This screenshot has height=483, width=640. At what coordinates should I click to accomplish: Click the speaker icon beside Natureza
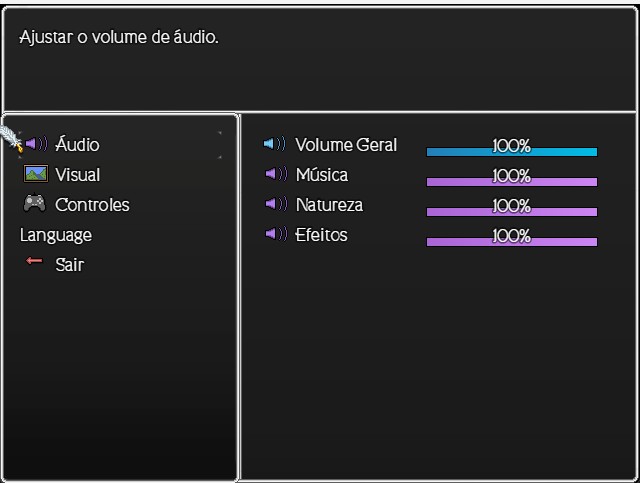pyautogui.click(x=276, y=203)
